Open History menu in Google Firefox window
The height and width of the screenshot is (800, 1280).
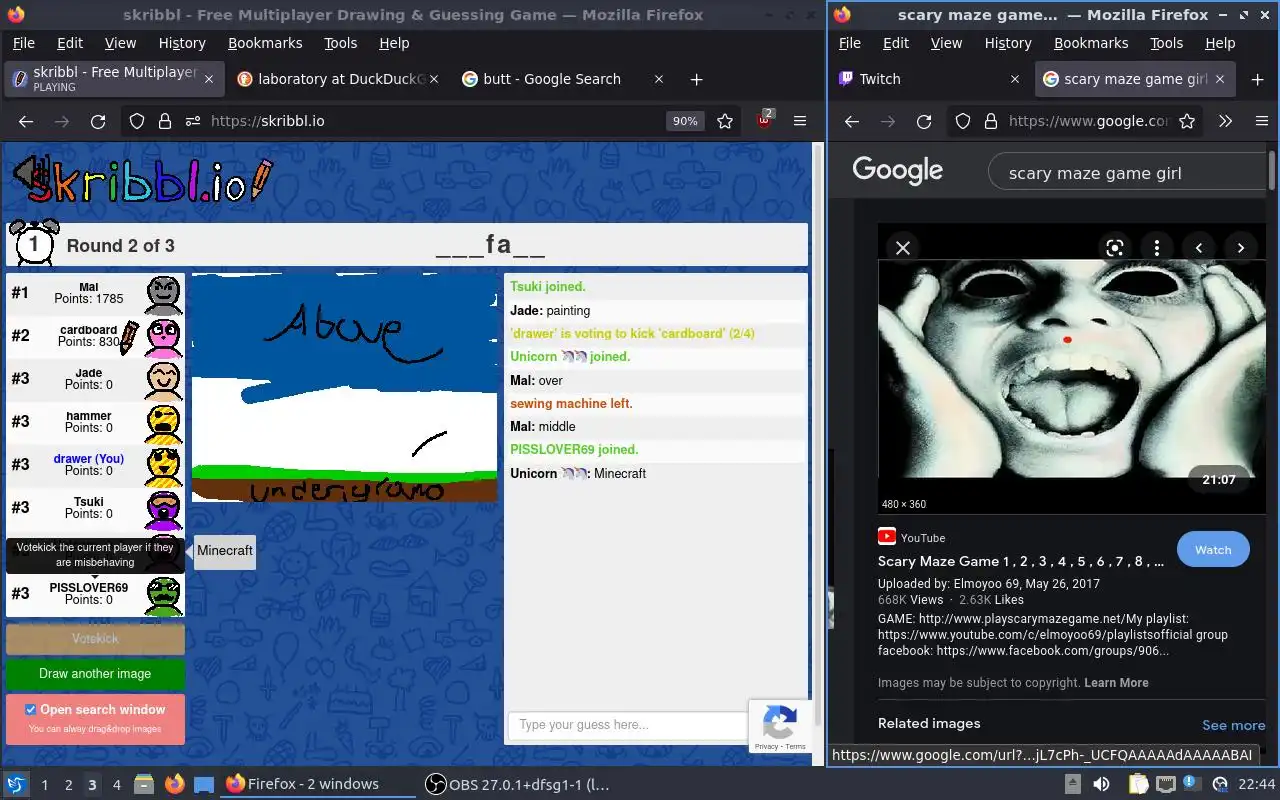click(x=1008, y=43)
